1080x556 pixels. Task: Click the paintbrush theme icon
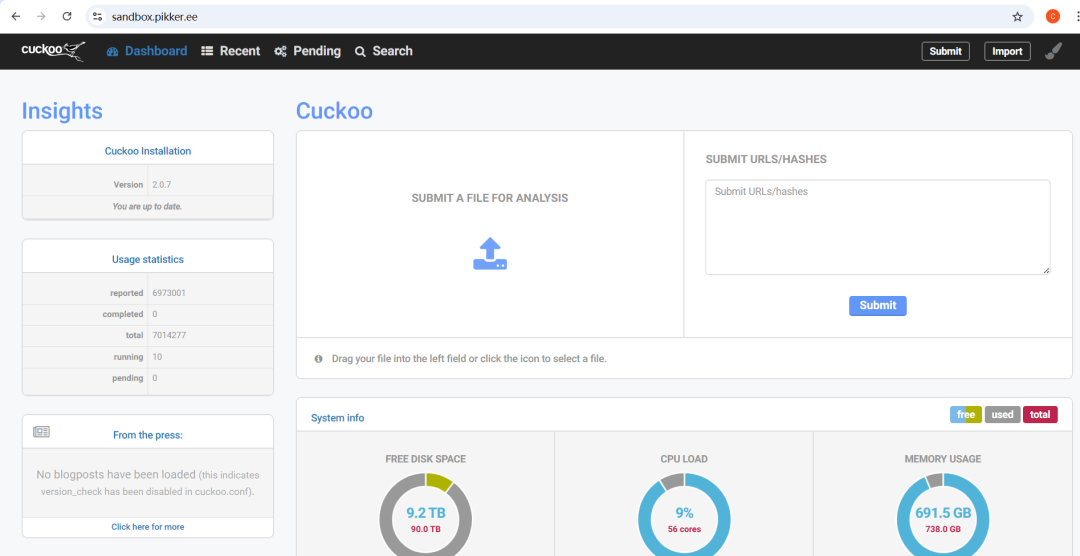1054,51
